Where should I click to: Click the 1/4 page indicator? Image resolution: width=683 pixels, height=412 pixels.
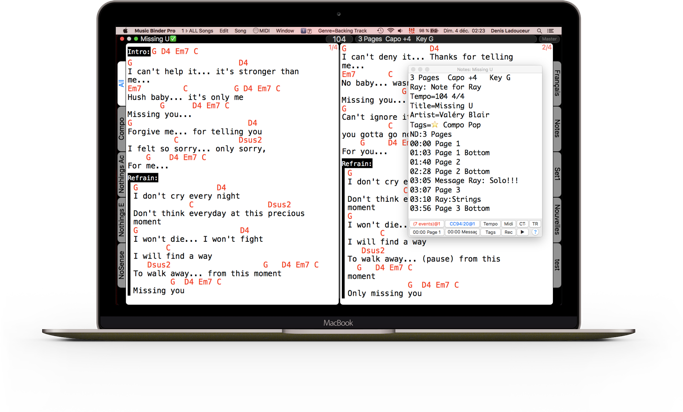[x=333, y=47]
